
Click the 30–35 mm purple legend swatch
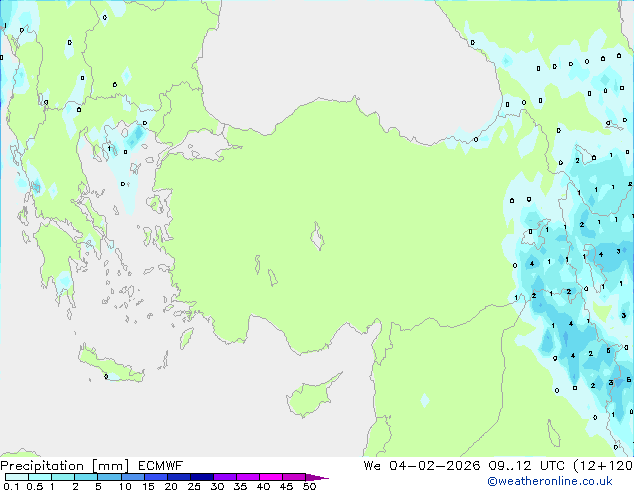point(225,477)
